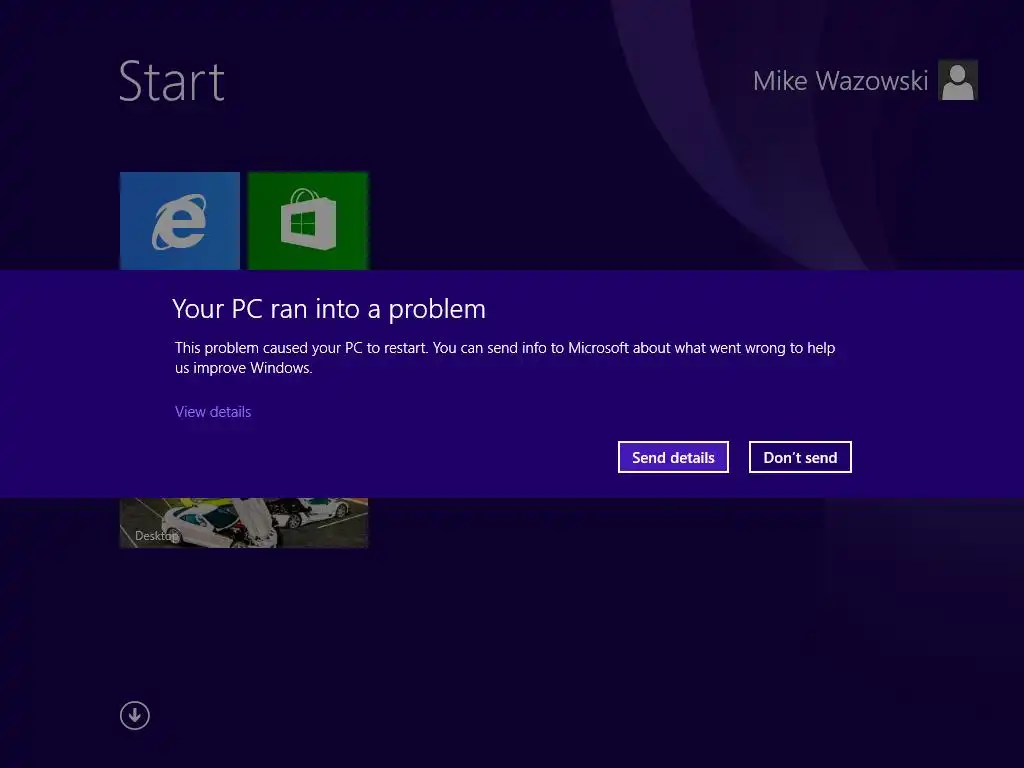Send details to Microsoft
1024x768 pixels.
(673, 457)
